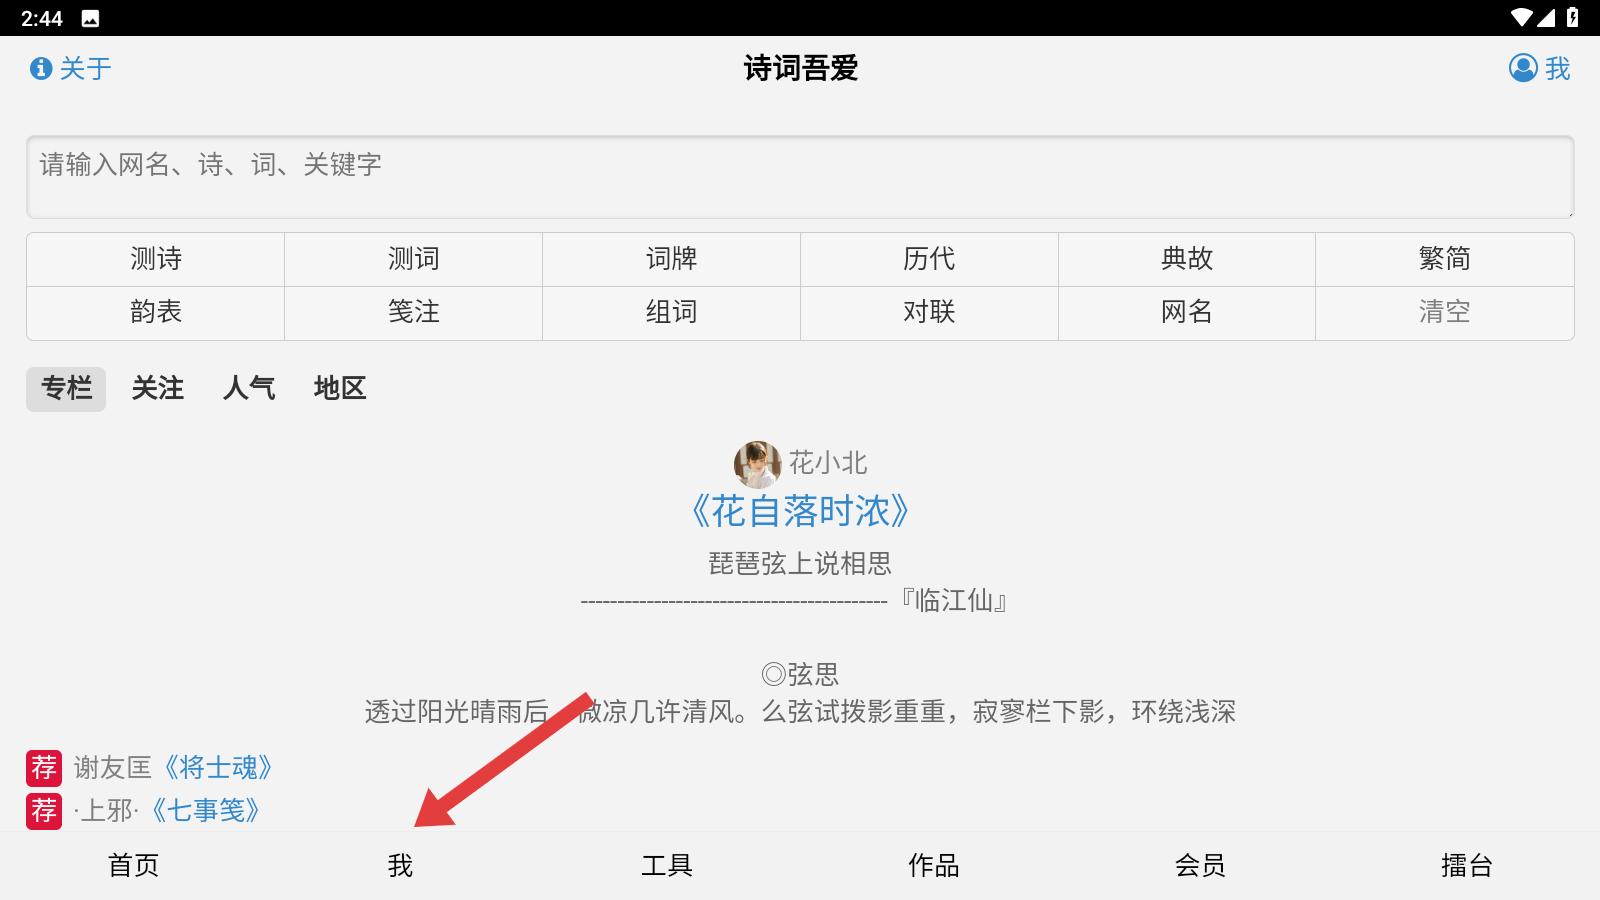This screenshot has width=1600, height=900.
Task: Switch to the 人气 tab
Action: pyautogui.click(x=249, y=388)
